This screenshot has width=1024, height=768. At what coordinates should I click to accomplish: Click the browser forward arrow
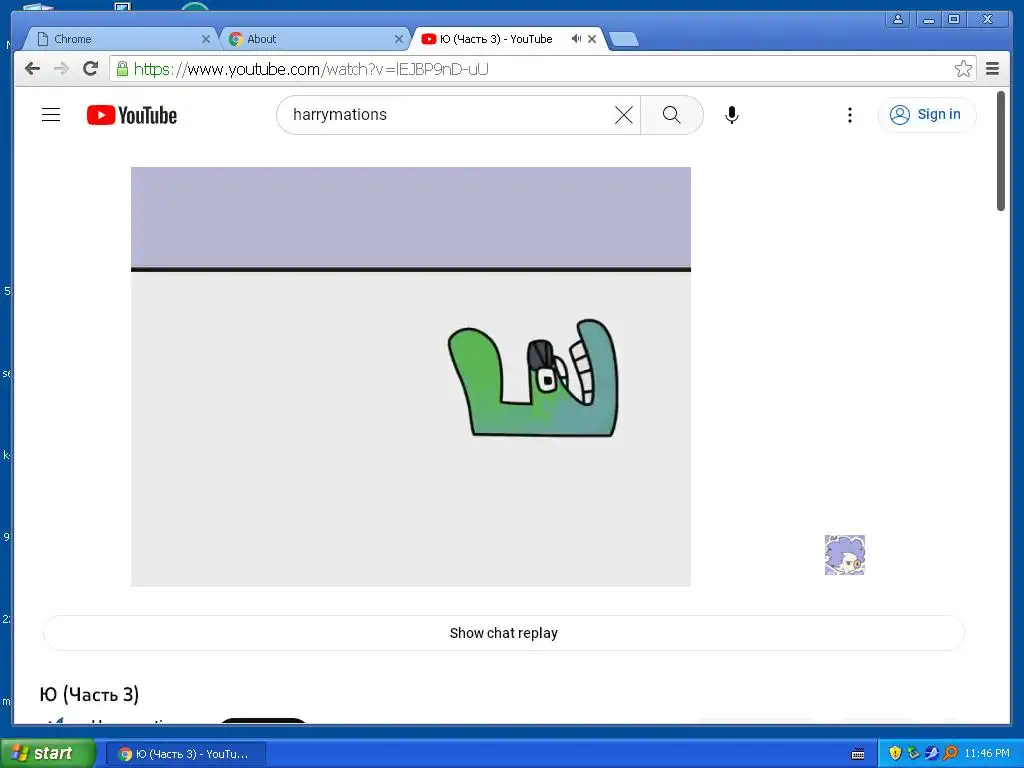point(61,69)
